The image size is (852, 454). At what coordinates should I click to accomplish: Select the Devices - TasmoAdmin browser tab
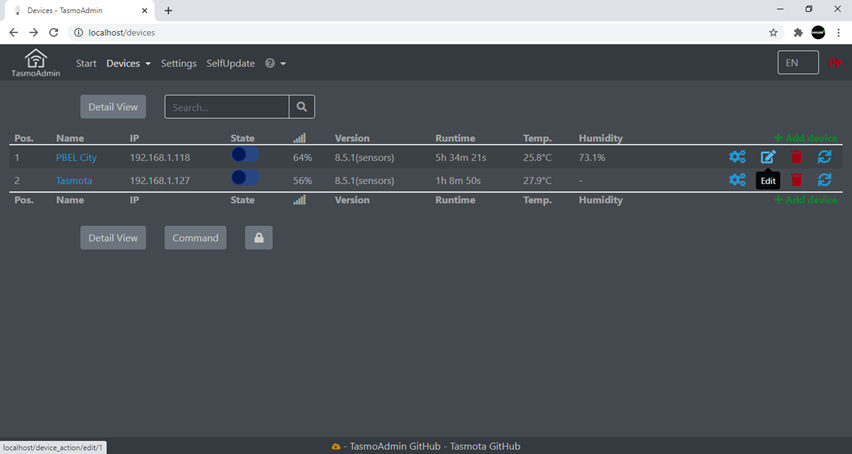click(x=79, y=10)
